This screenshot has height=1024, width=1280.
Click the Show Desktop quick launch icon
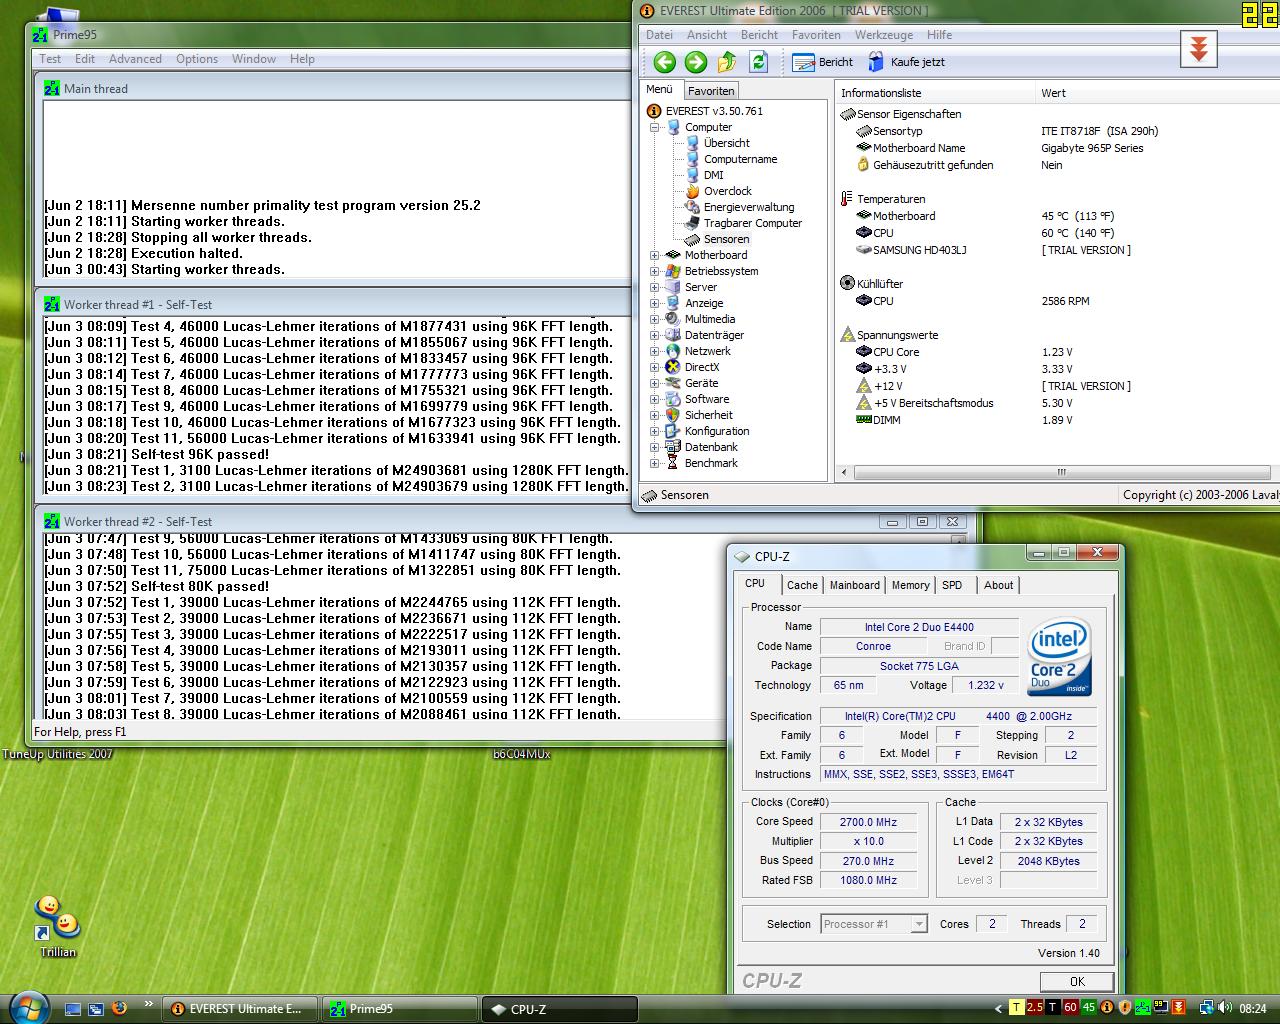tap(73, 1009)
